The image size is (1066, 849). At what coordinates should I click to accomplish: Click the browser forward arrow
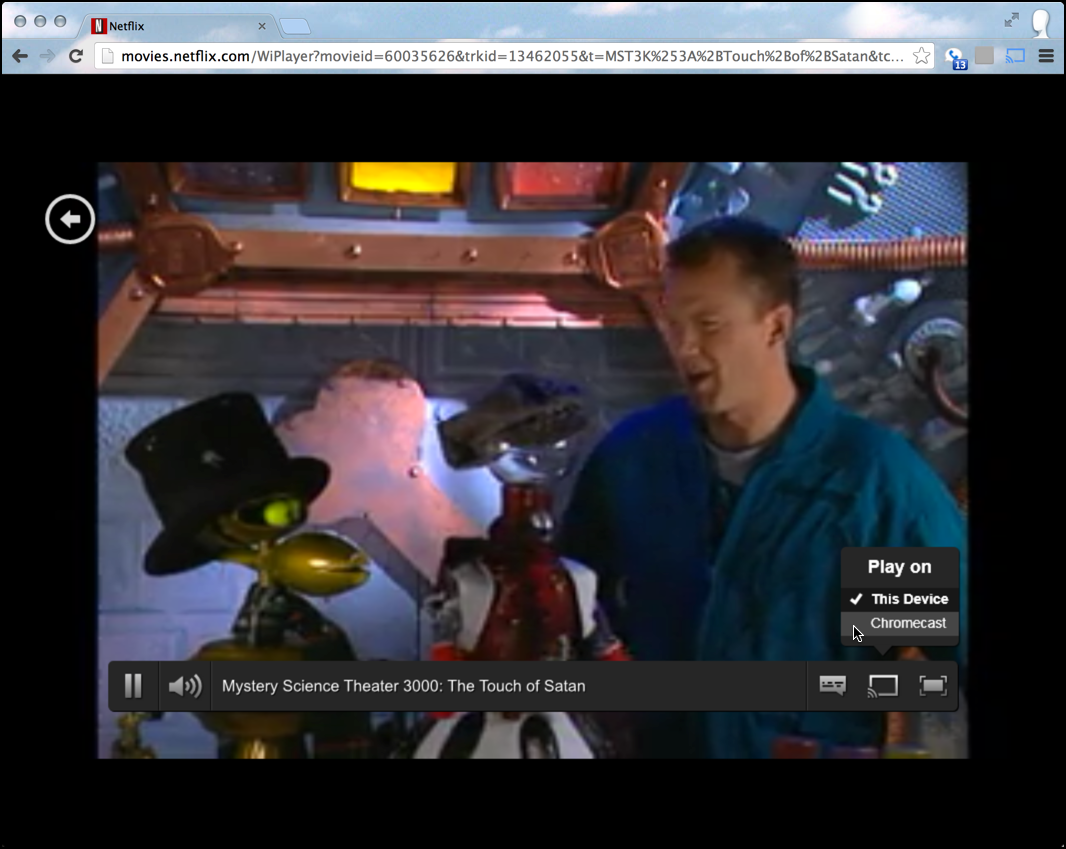pyautogui.click(x=47, y=56)
